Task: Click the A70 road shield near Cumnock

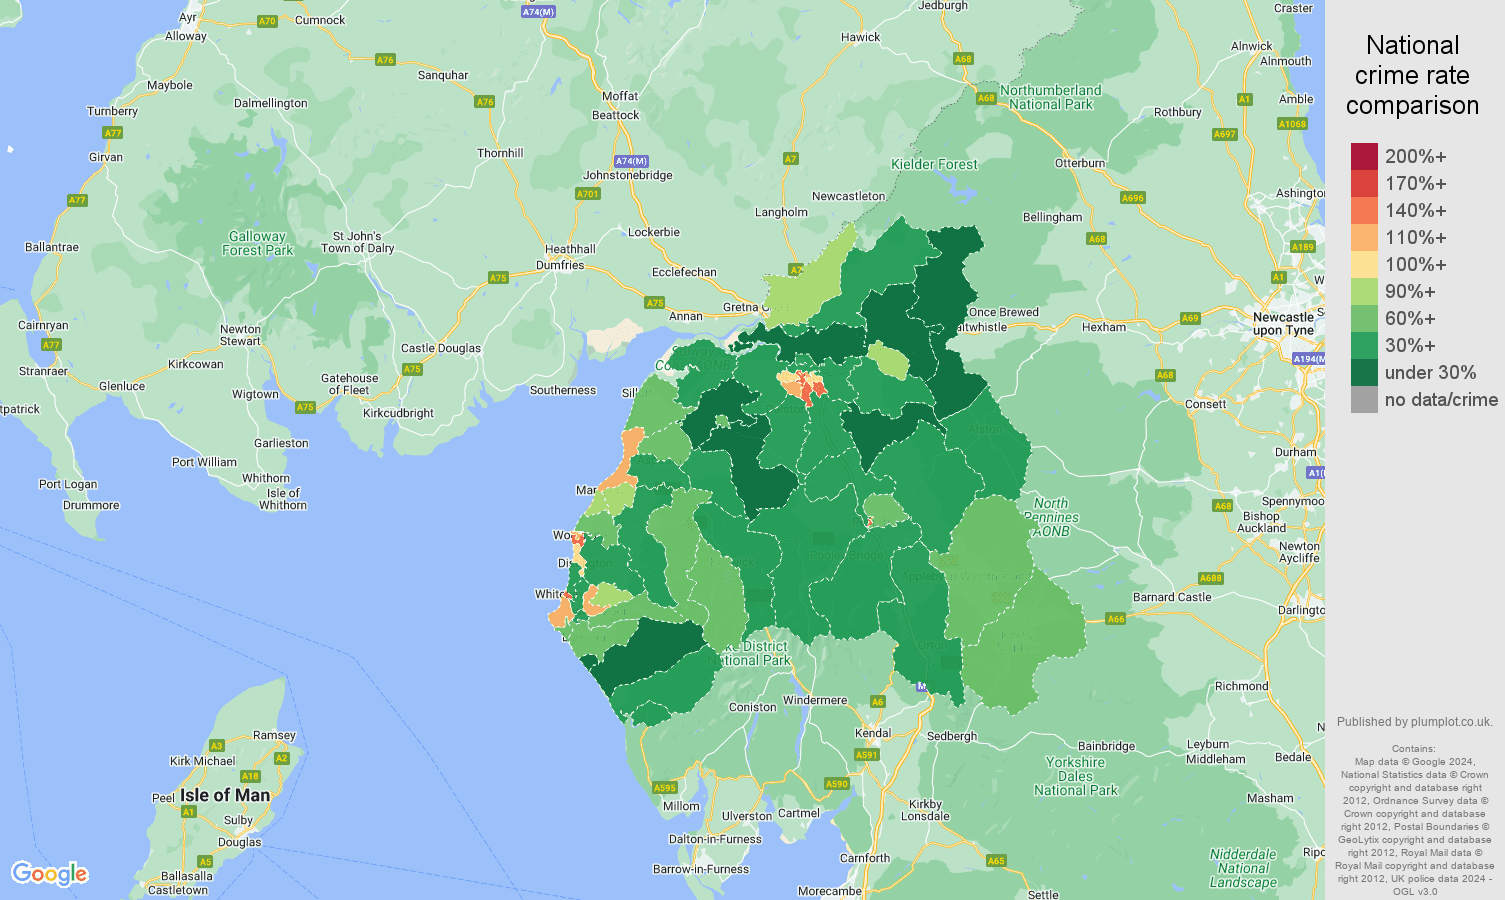Action: click(x=267, y=21)
